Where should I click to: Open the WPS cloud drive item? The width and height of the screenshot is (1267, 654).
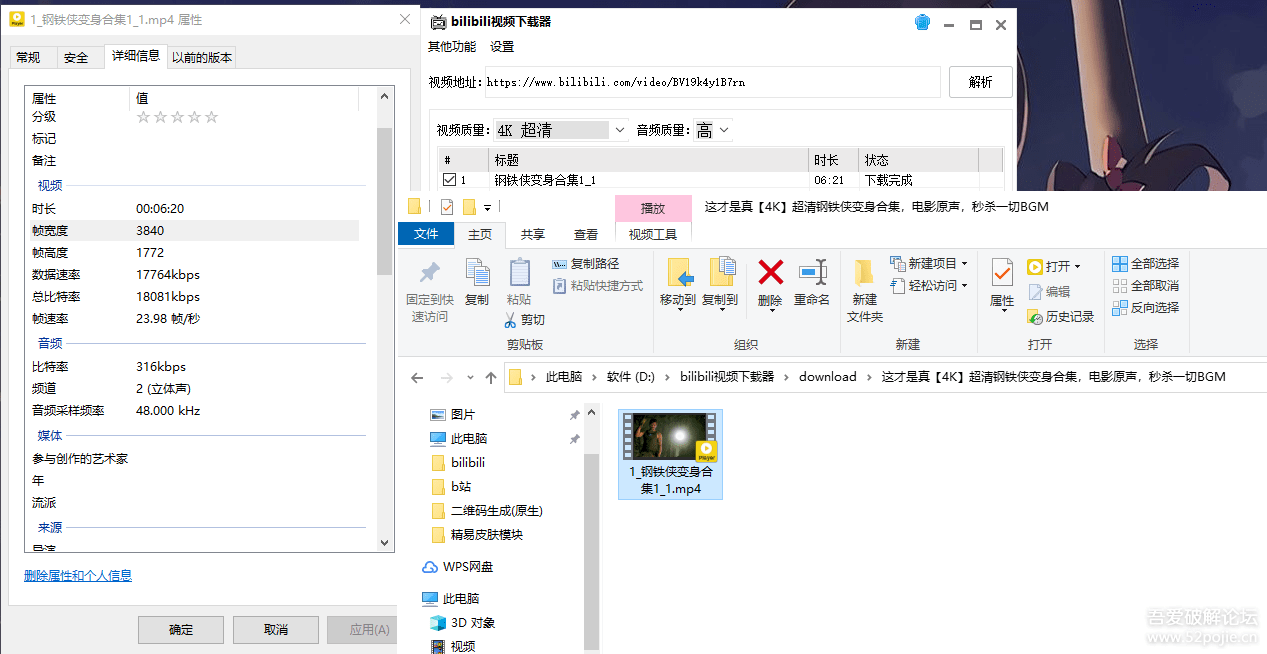(458, 567)
